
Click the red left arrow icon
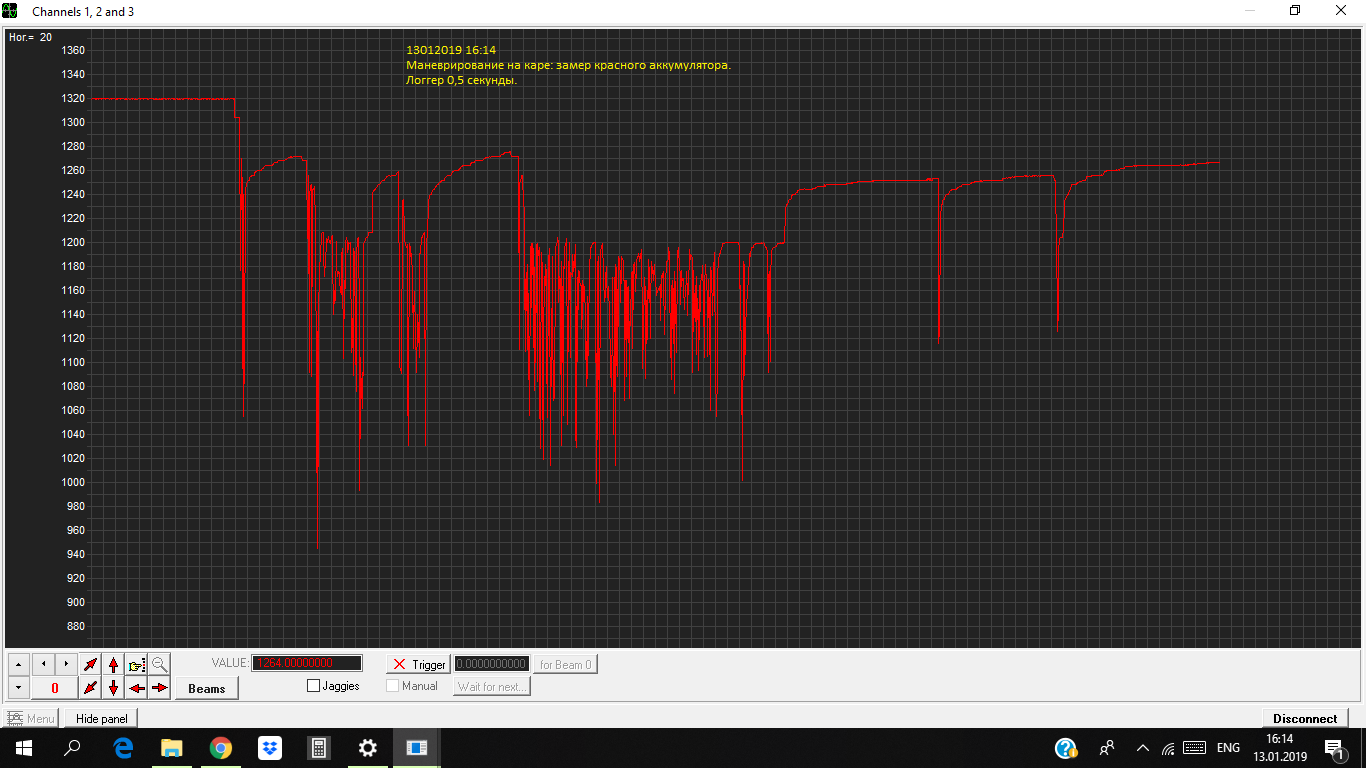coord(137,688)
